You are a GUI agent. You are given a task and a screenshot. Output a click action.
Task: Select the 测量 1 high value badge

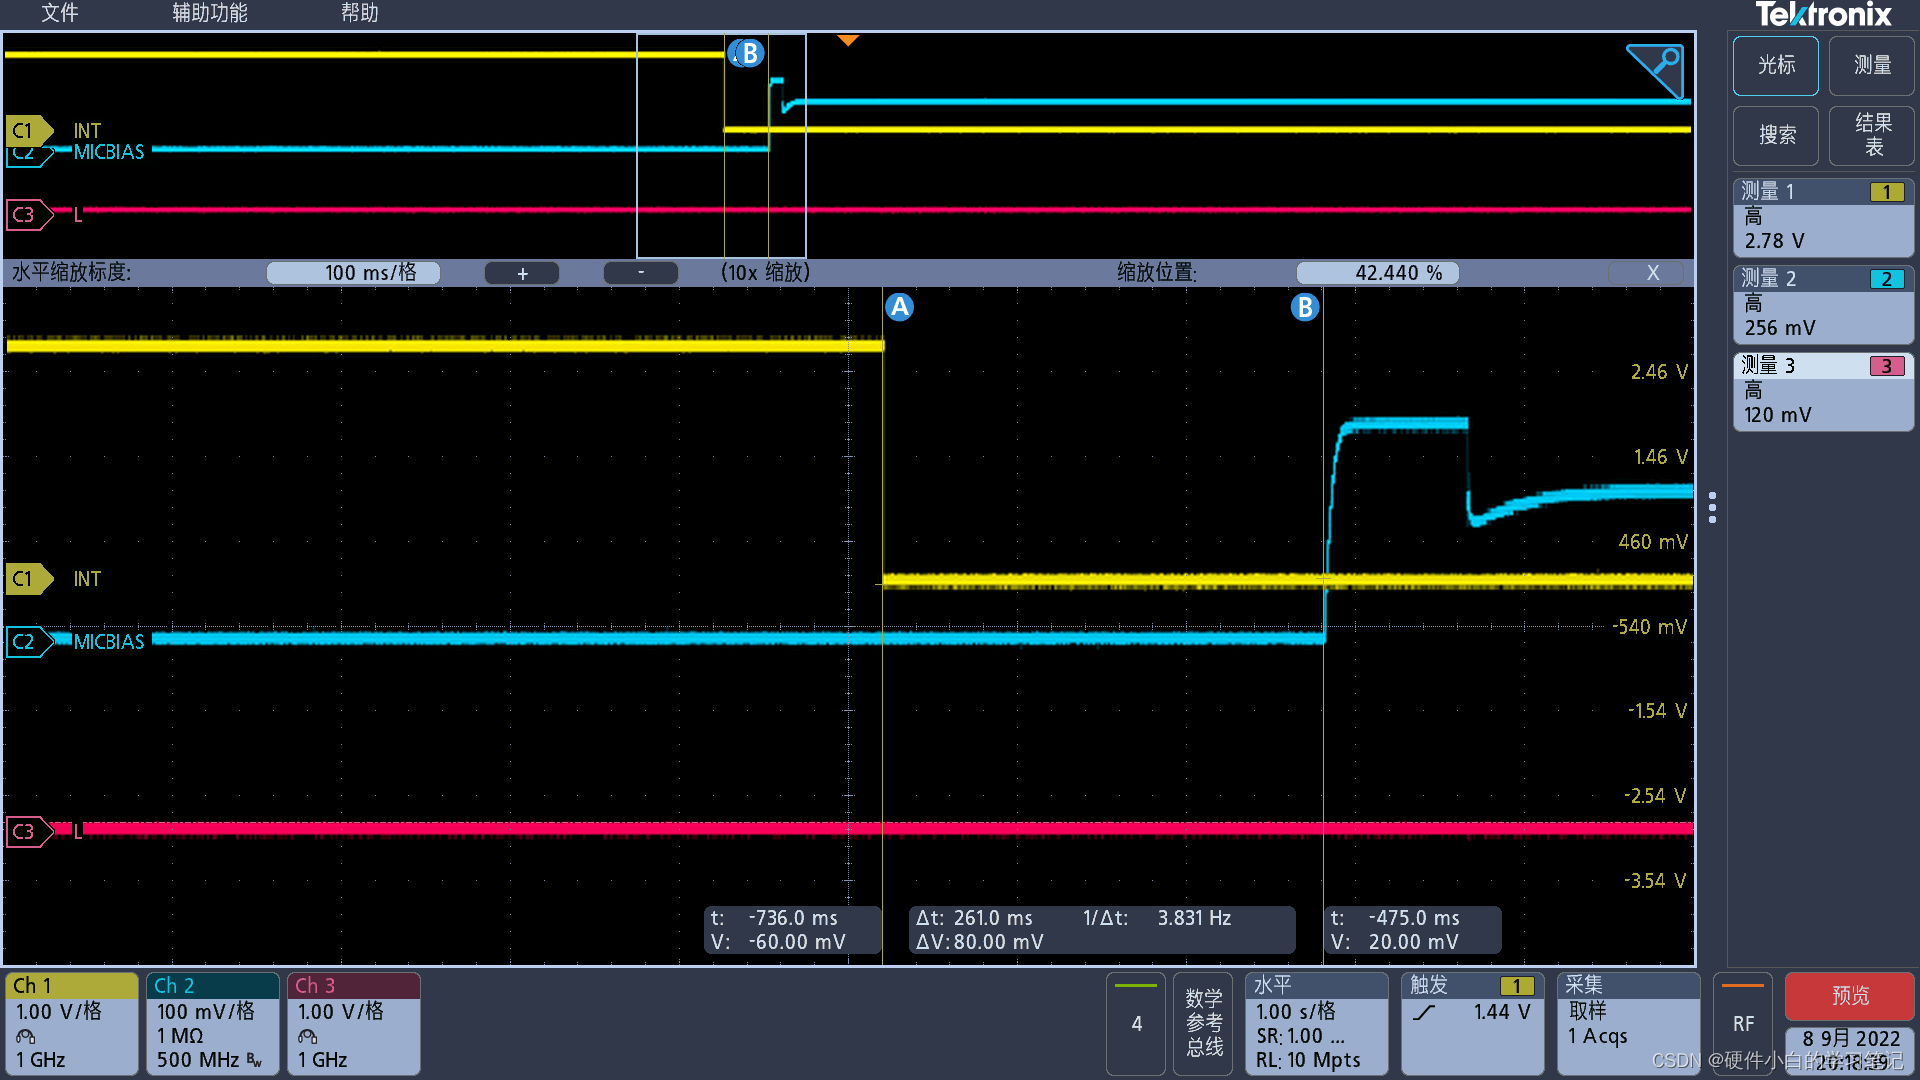(1823, 217)
